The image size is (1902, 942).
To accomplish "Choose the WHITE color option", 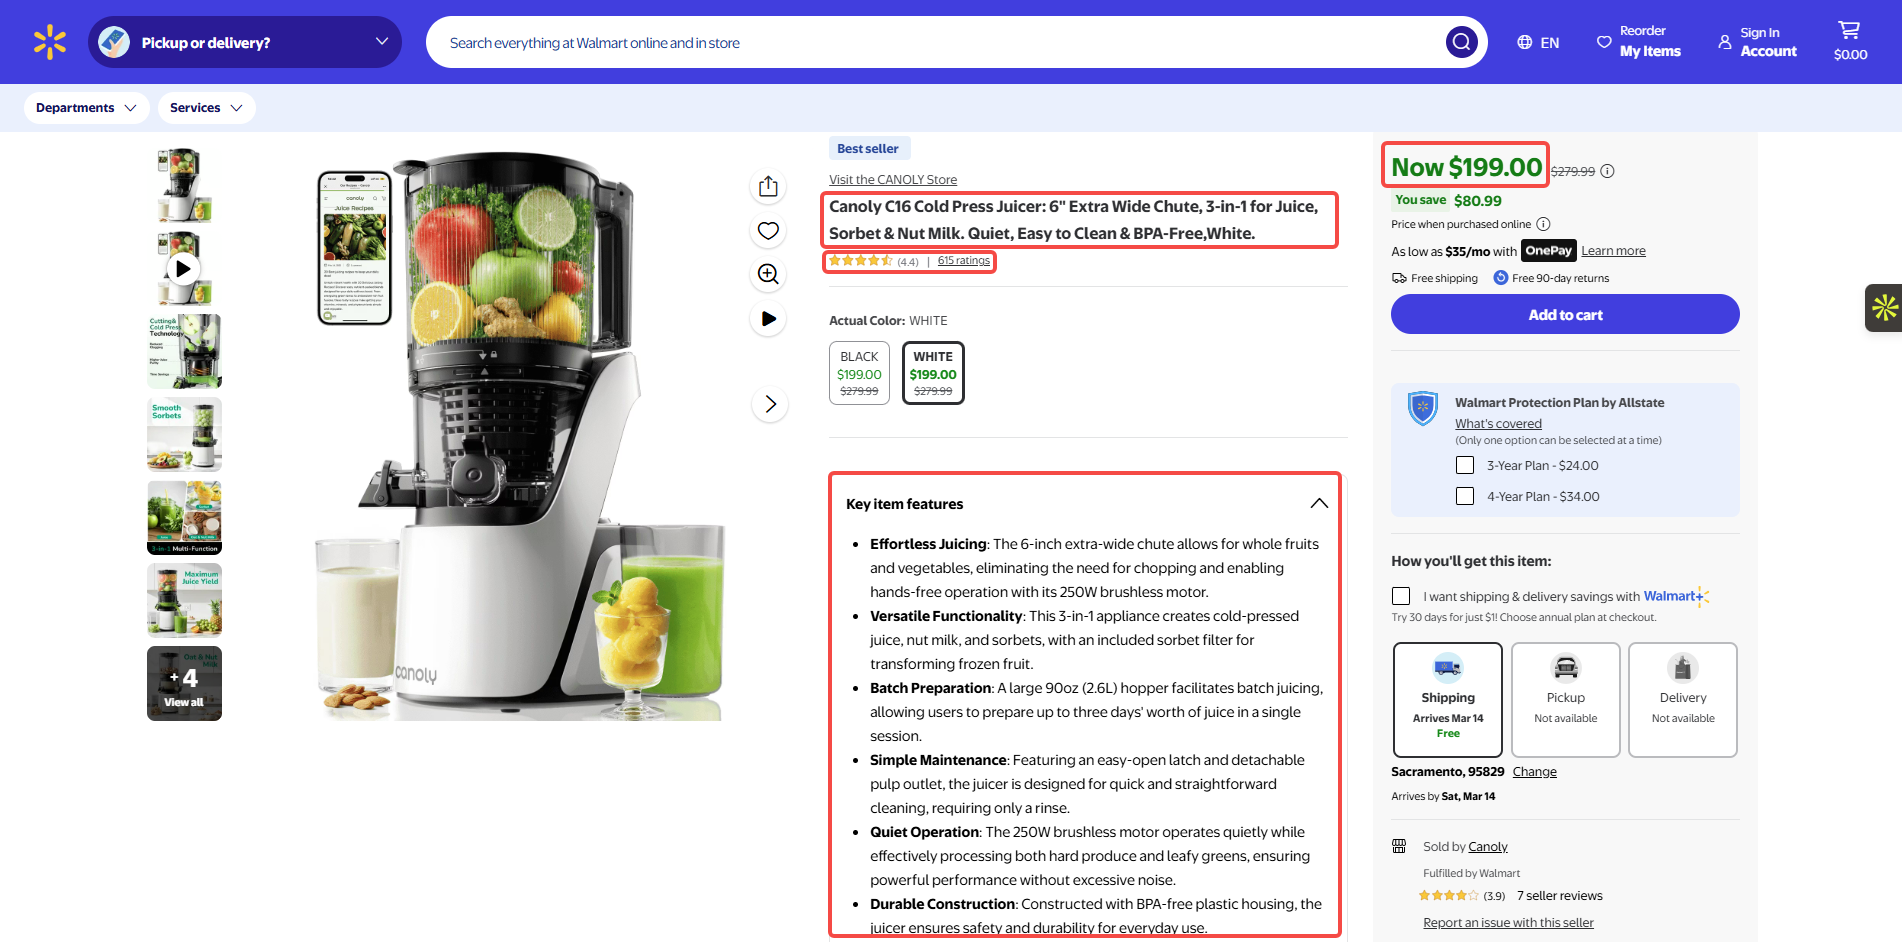I will tap(933, 373).
